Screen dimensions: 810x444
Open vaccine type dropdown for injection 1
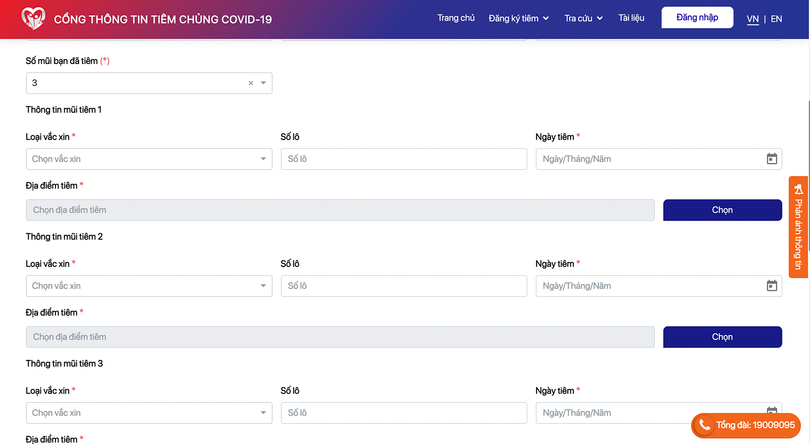pos(148,159)
